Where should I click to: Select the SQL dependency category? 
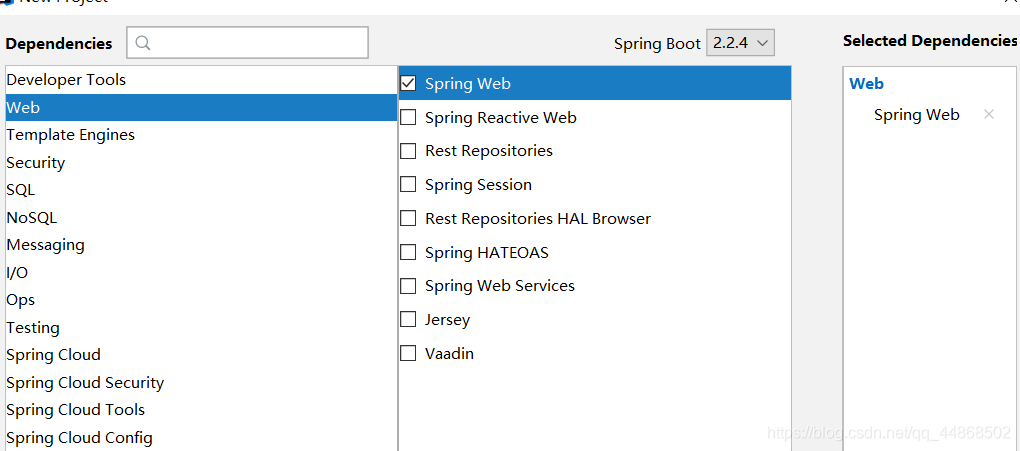tap(21, 190)
